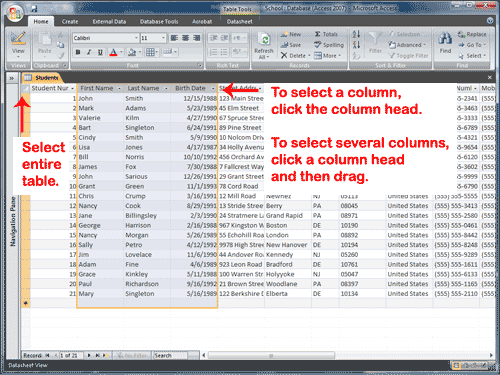Click the View design icon
This screenshot has width=500, height=375.
click(x=18, y=38)
